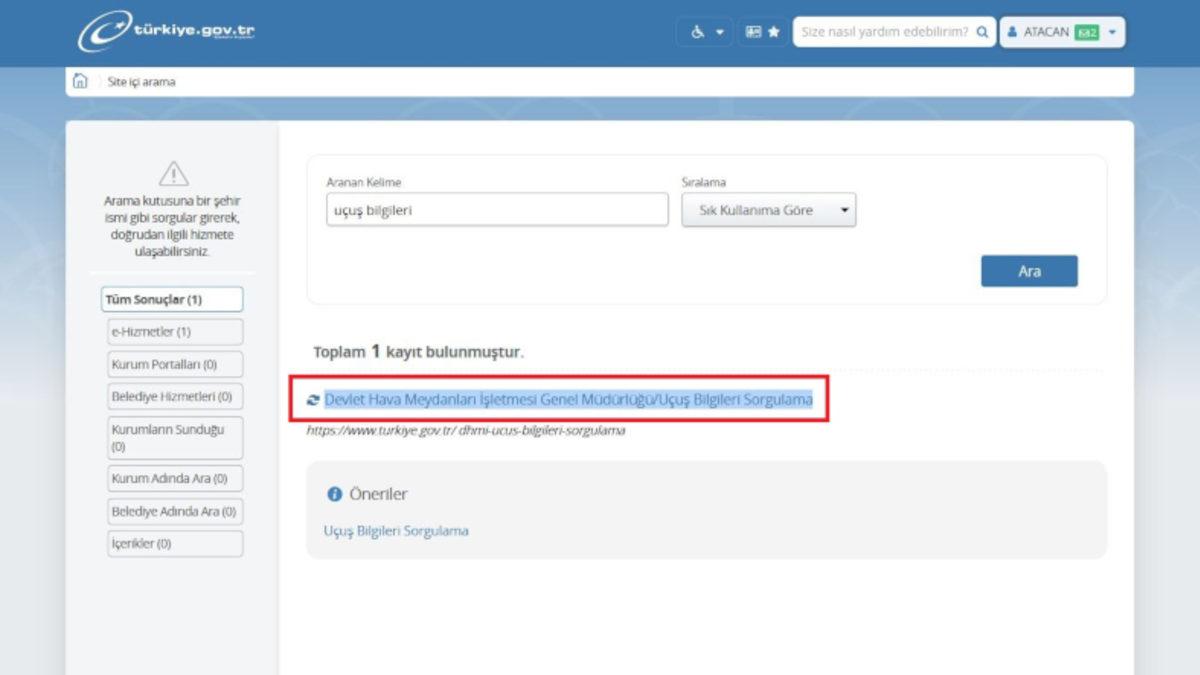Select the Belediye Hizmetleri filter
This screenshot has height=675, width=1200.
click(x=174, y=397)
